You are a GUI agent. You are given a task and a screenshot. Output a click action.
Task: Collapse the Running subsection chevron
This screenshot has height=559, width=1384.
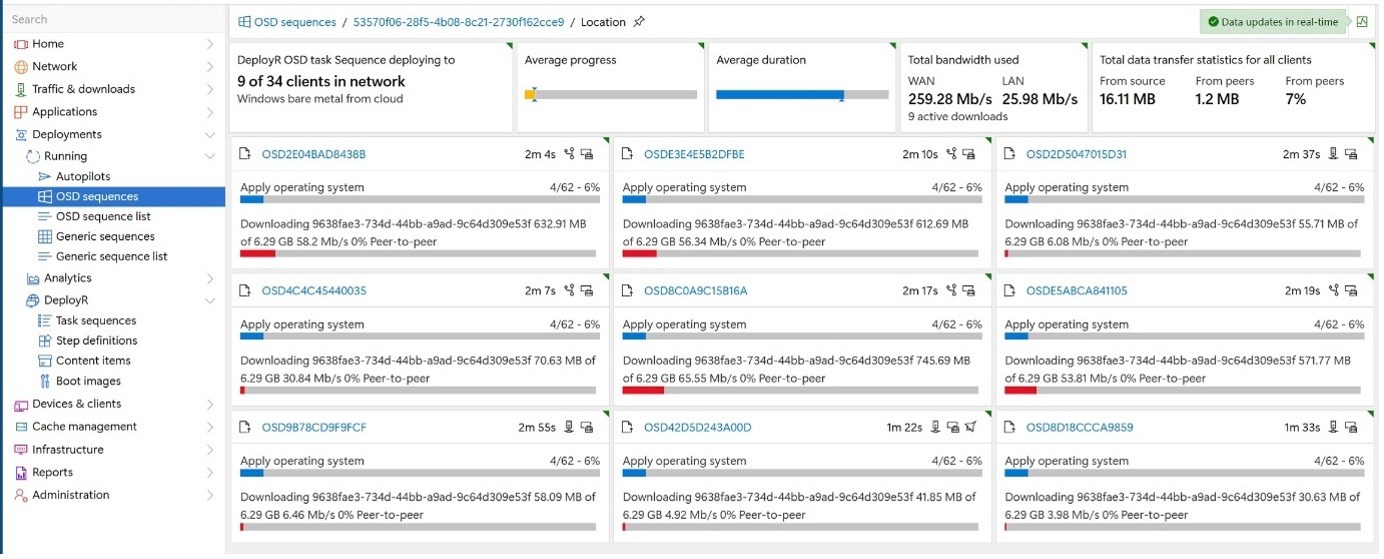click(x=209, y=156)
